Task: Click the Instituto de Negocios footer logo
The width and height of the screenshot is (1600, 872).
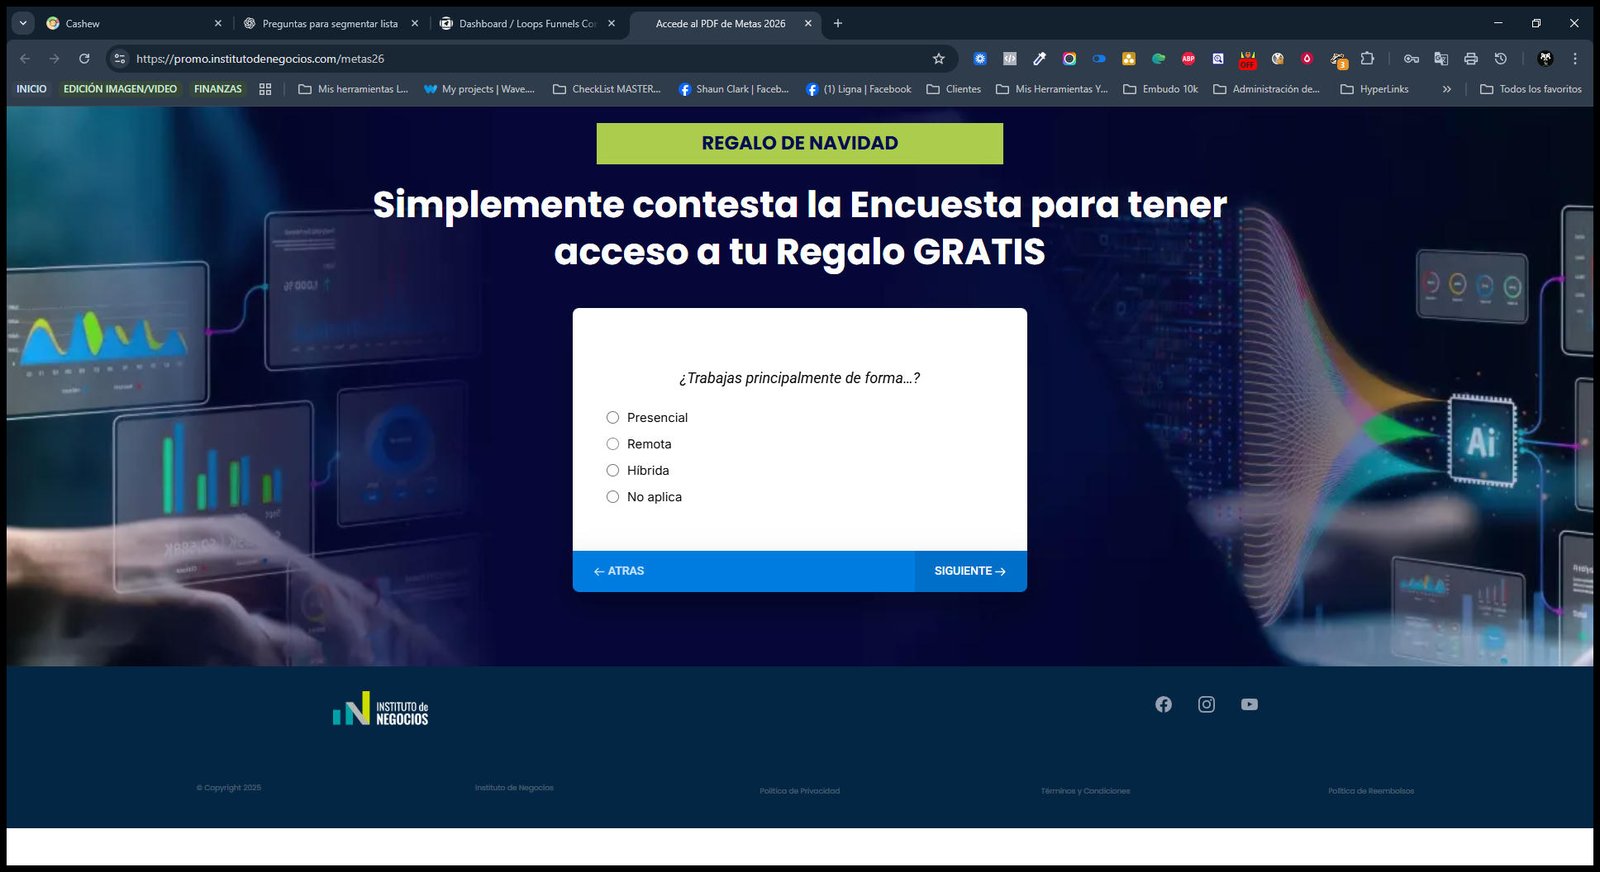Action: click(380, 709)
